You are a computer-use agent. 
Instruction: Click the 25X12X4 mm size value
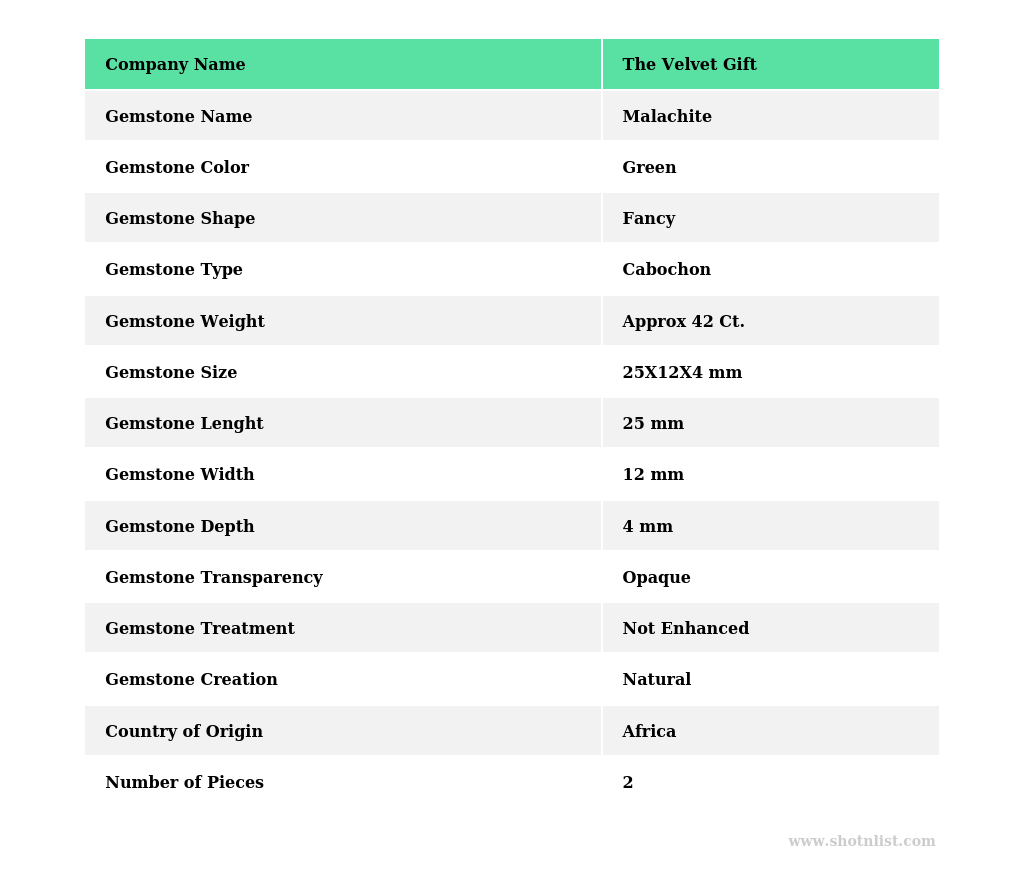pos(682,373)
